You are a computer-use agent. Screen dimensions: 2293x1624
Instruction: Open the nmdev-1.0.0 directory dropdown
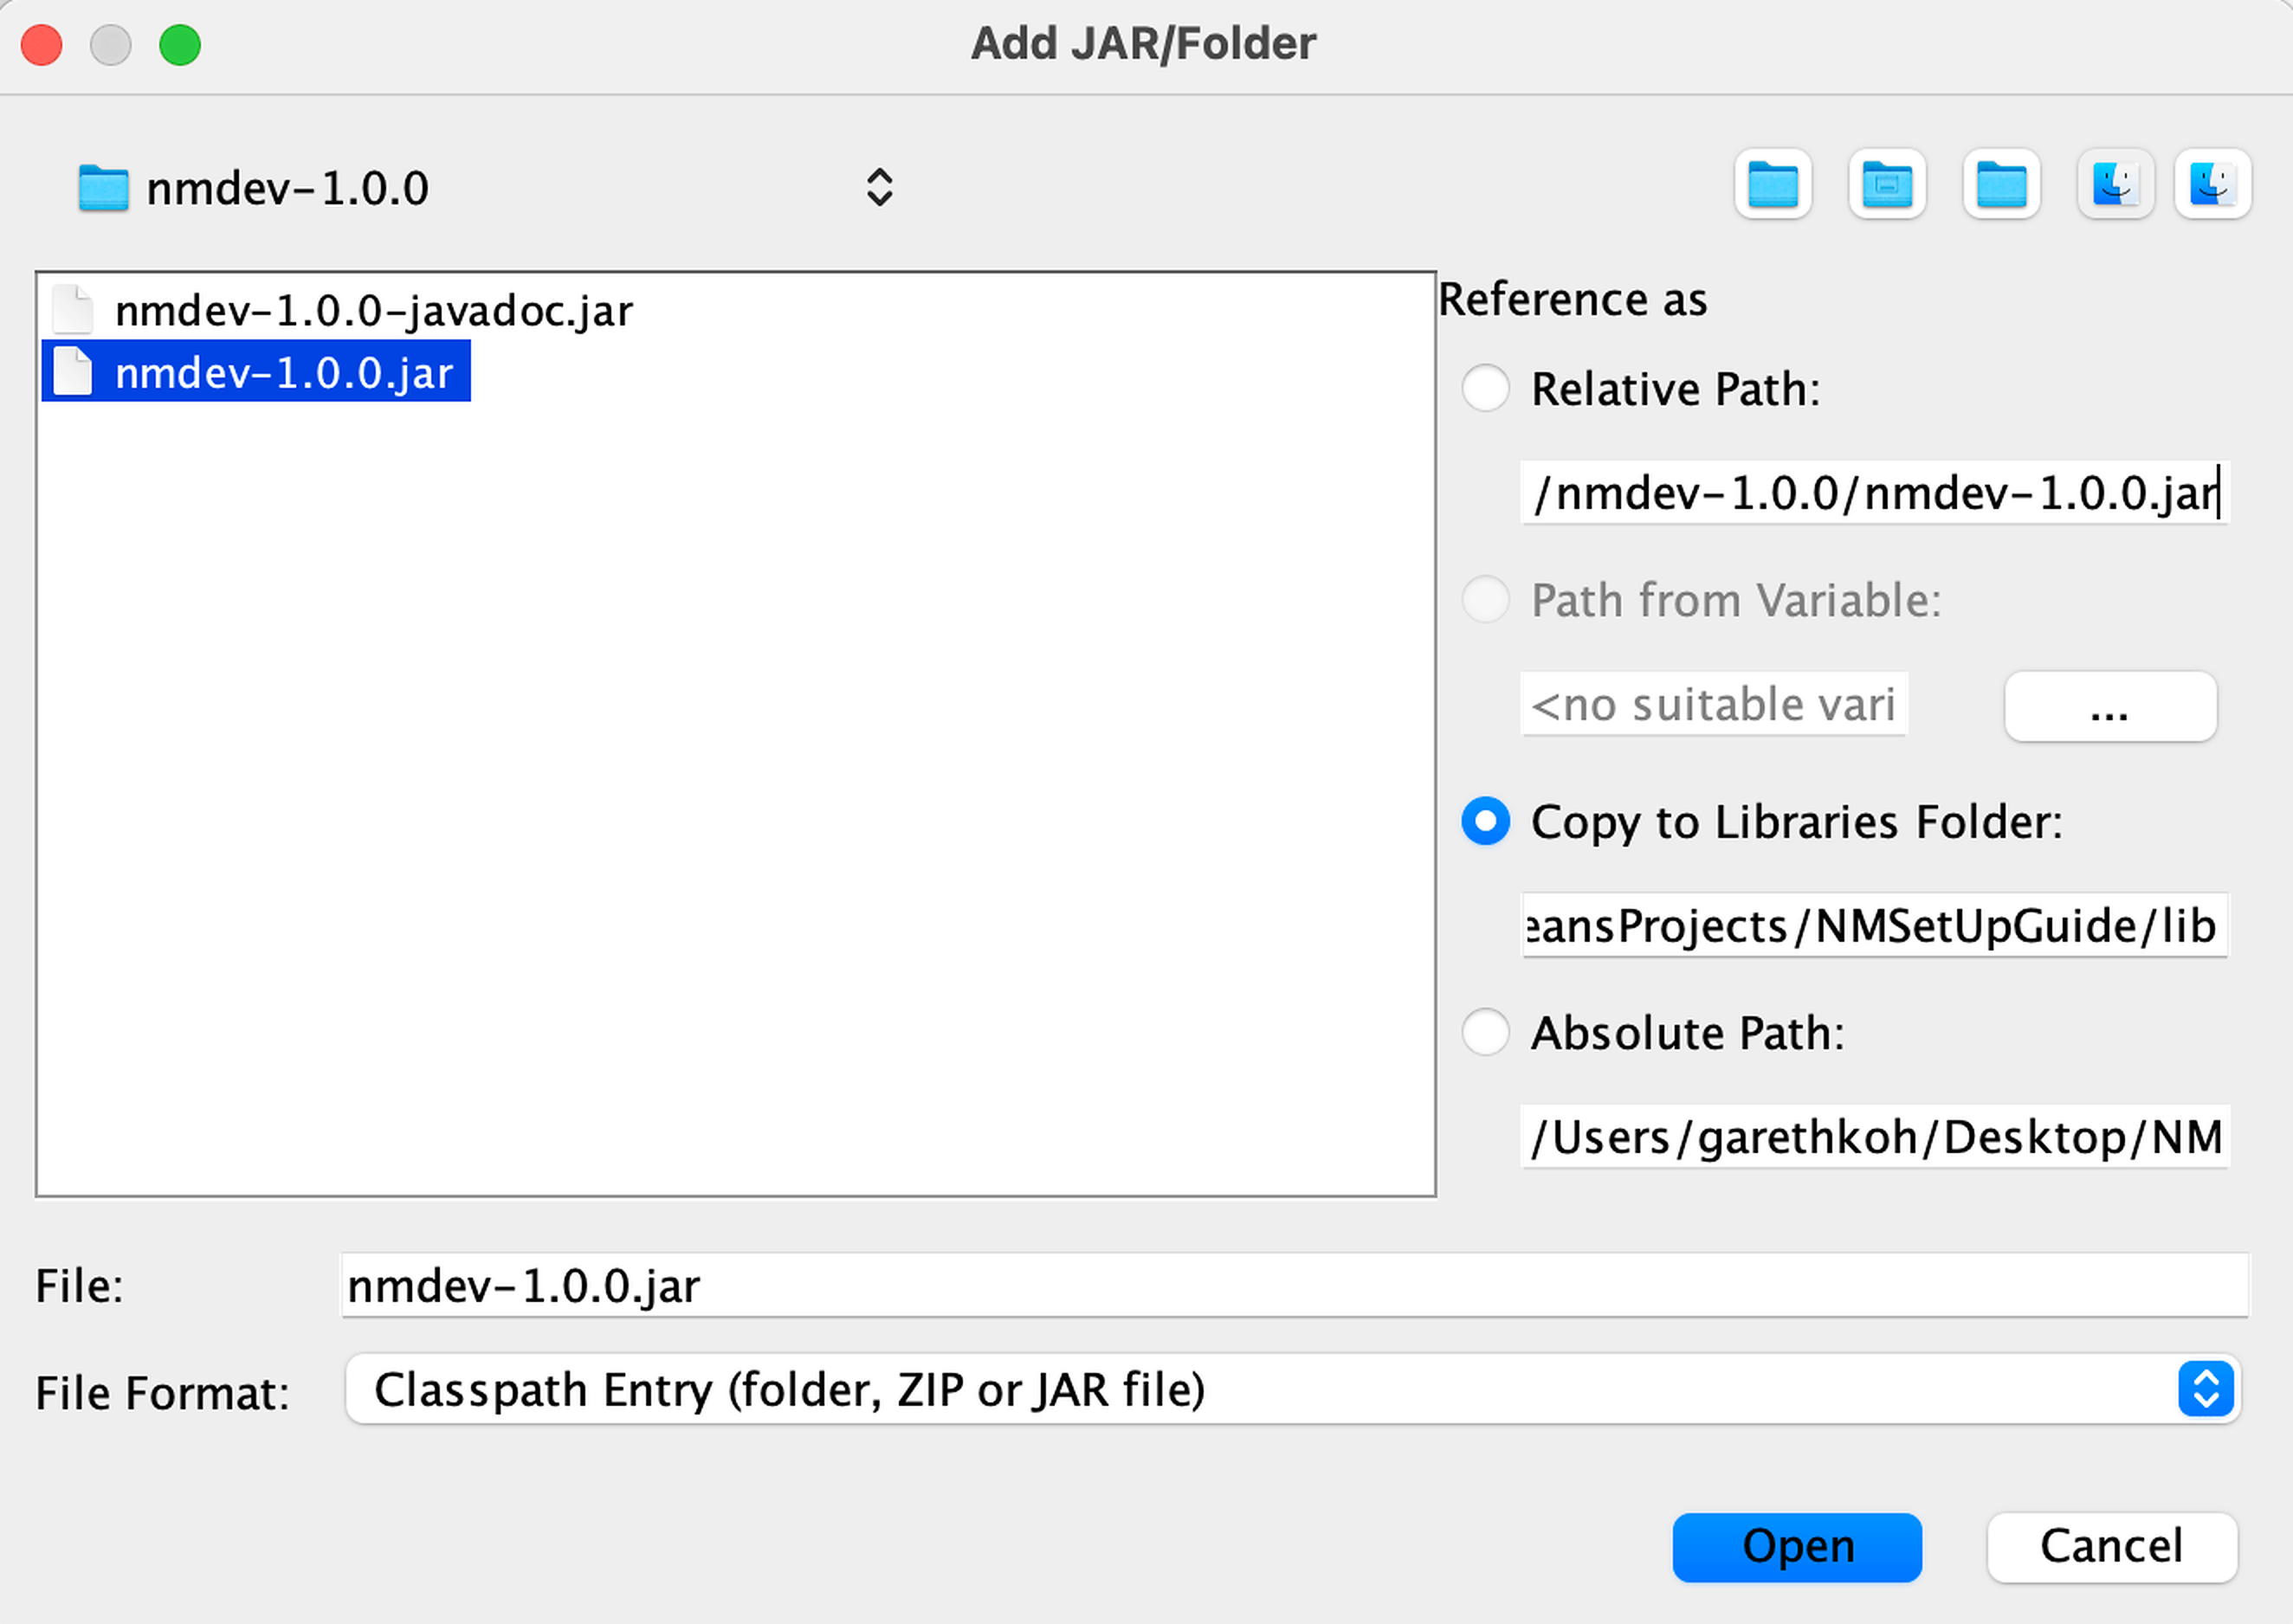click(x=486, y=187)
